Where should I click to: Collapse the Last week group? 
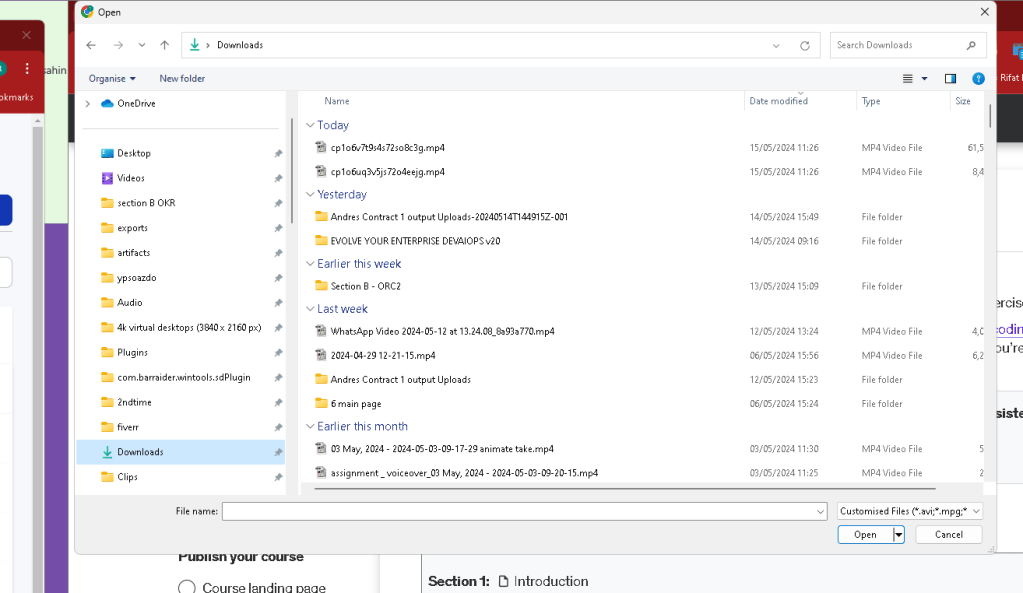tap(310, 309)
